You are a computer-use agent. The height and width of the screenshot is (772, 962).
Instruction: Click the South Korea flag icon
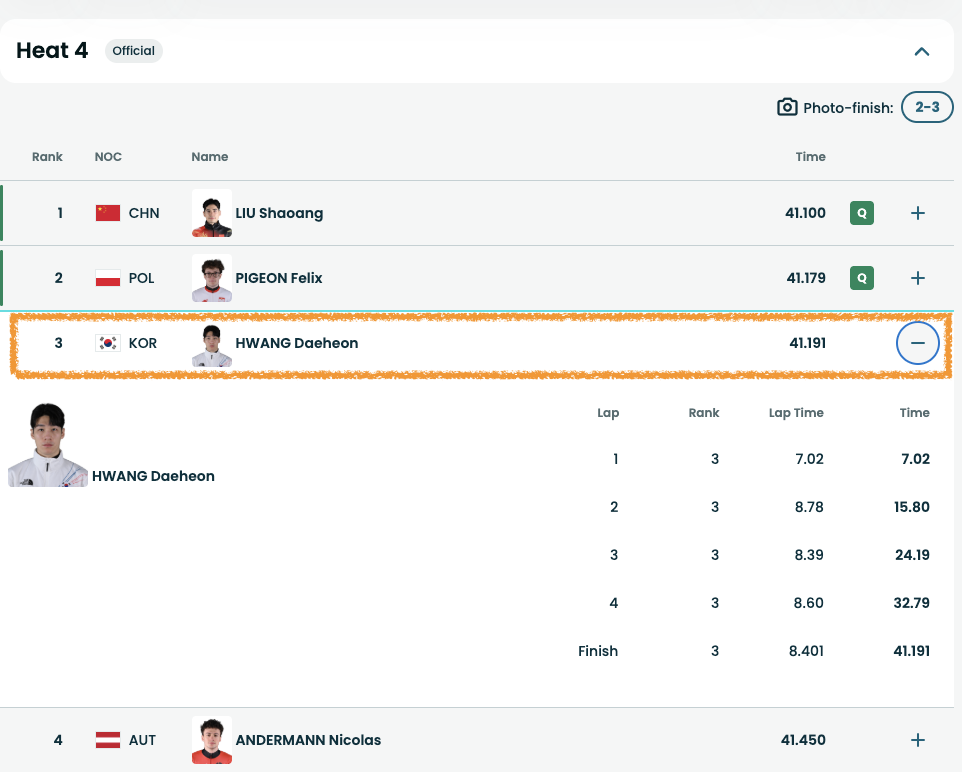[108, 343]
